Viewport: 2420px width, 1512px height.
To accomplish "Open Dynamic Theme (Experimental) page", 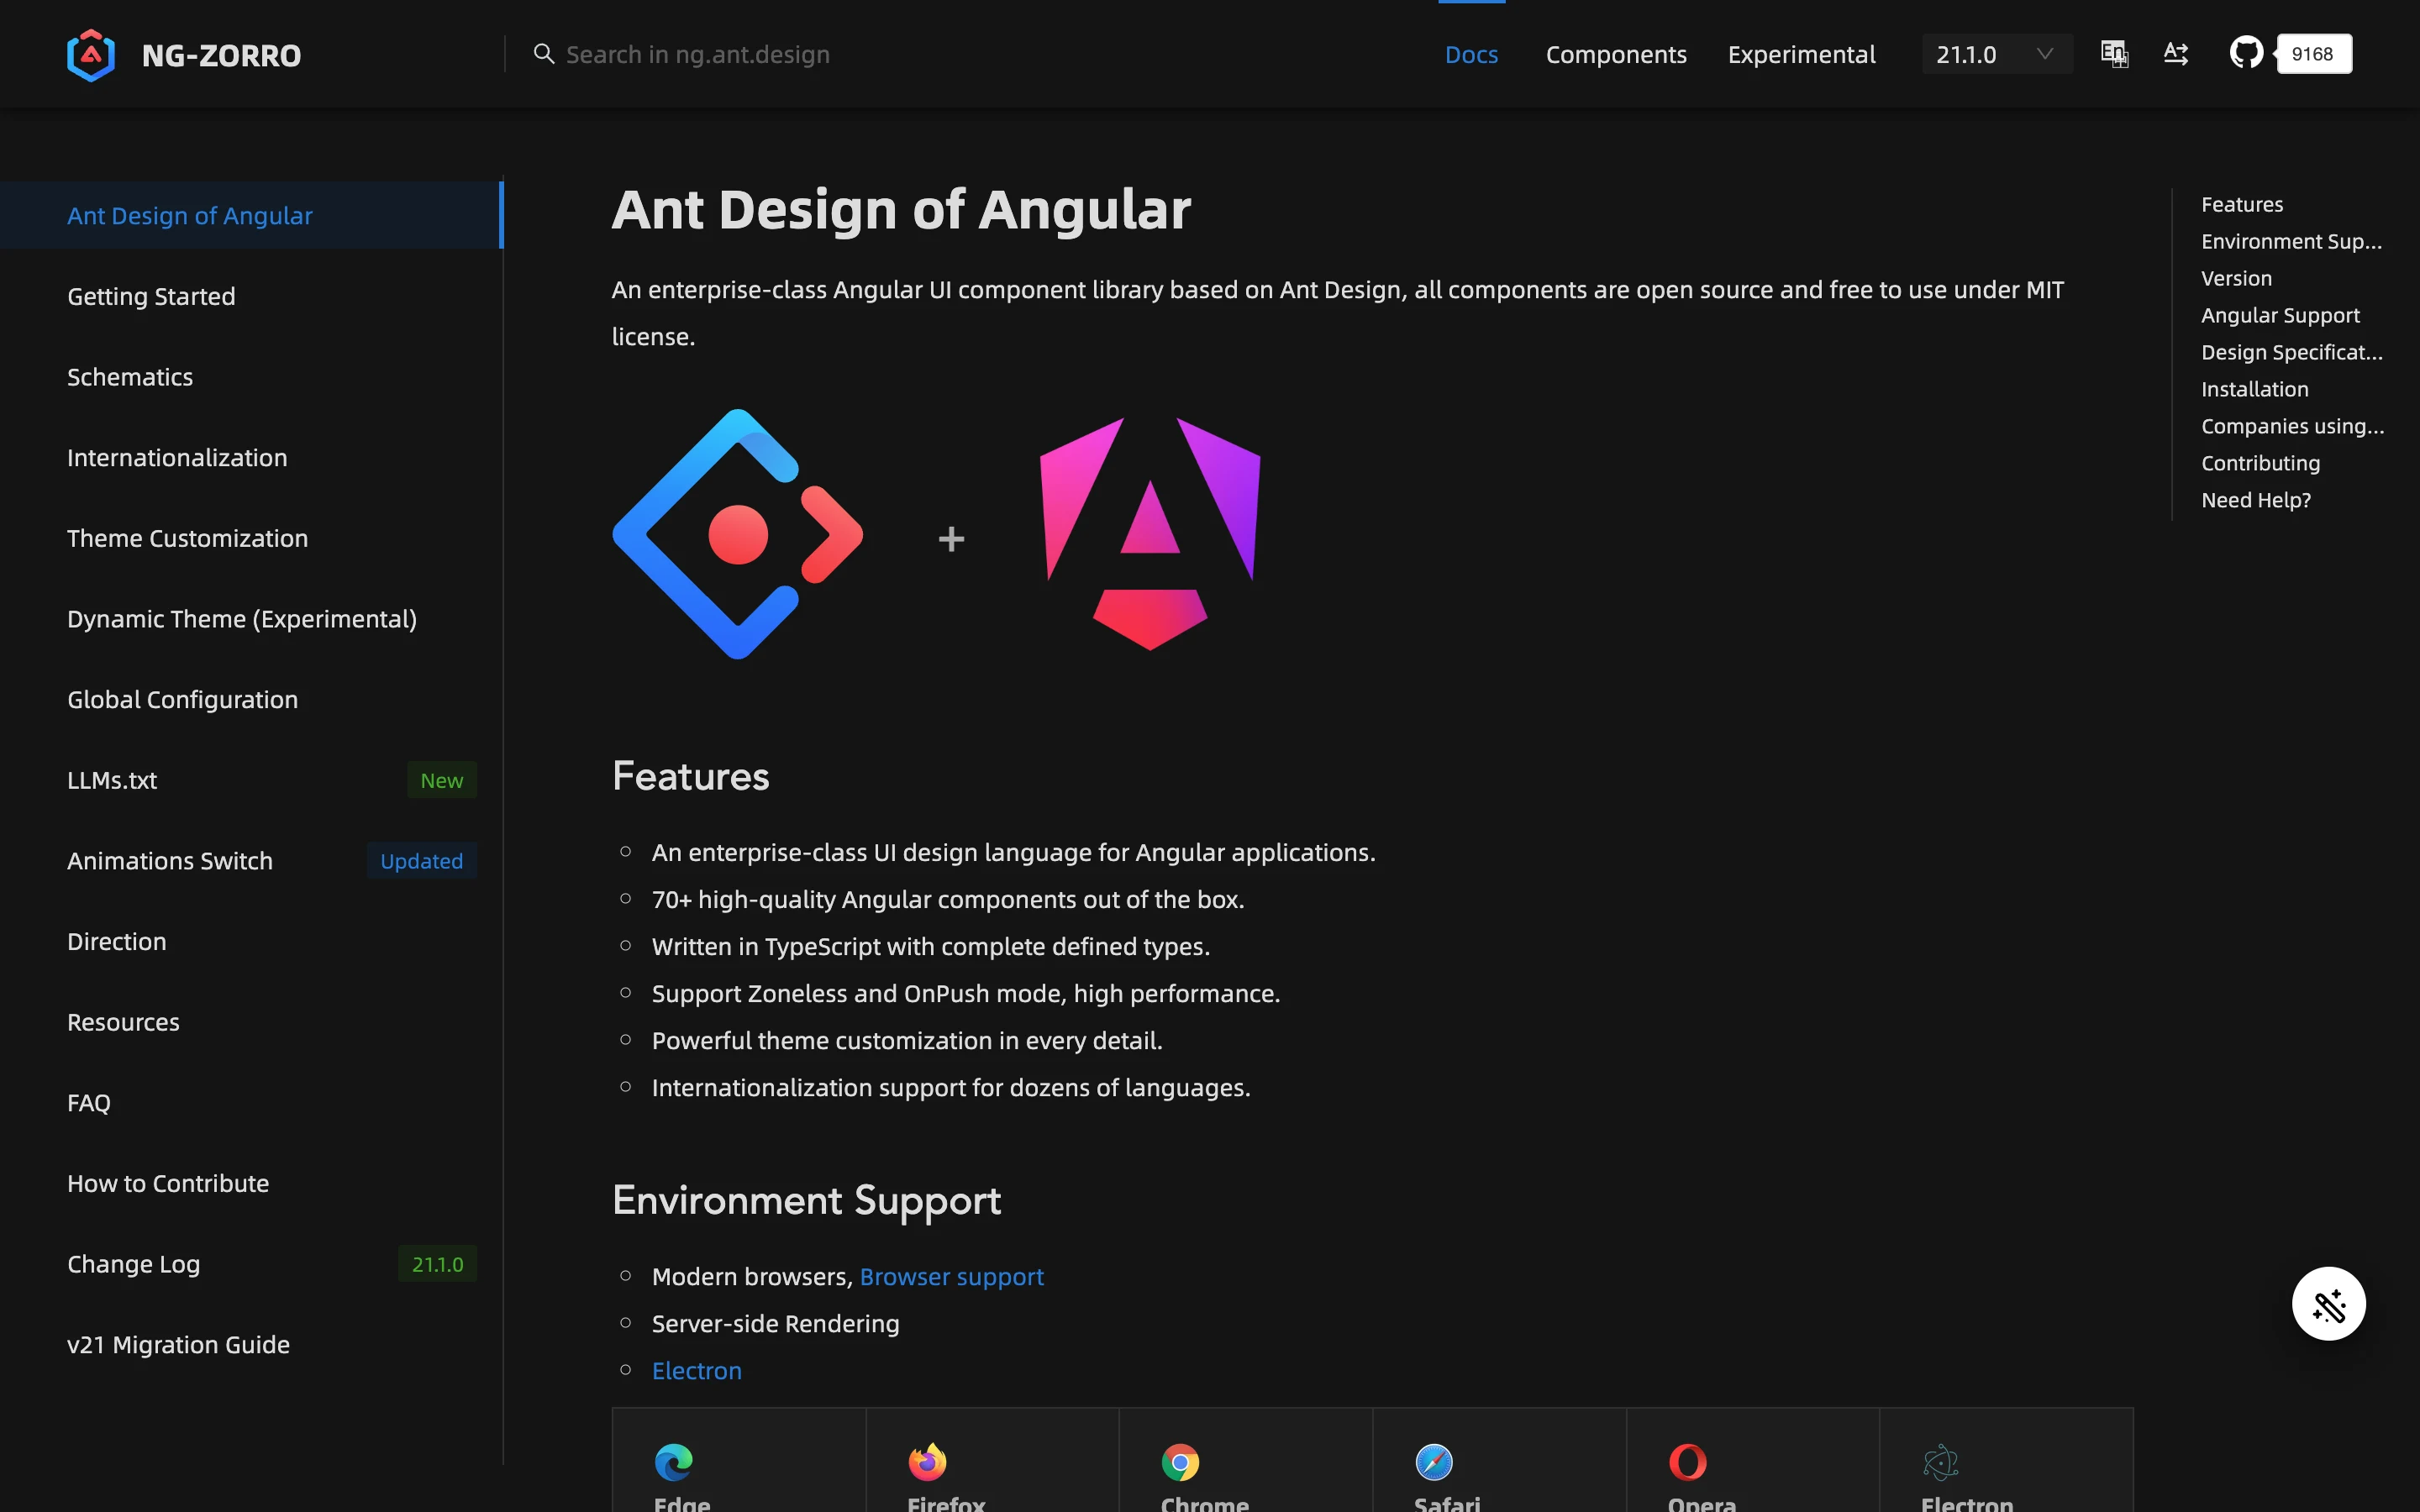I will tap(251, 619).
